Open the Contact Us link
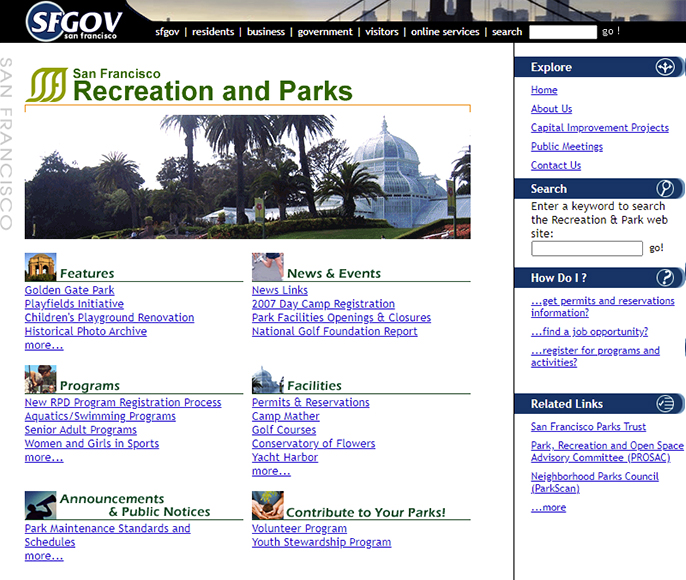The height and width of the screenshot is (580, 686). coord(556,165)
